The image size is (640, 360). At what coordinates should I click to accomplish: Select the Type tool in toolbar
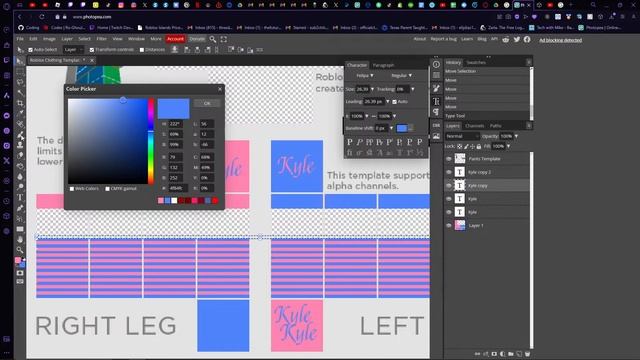(x=20, y=198)
